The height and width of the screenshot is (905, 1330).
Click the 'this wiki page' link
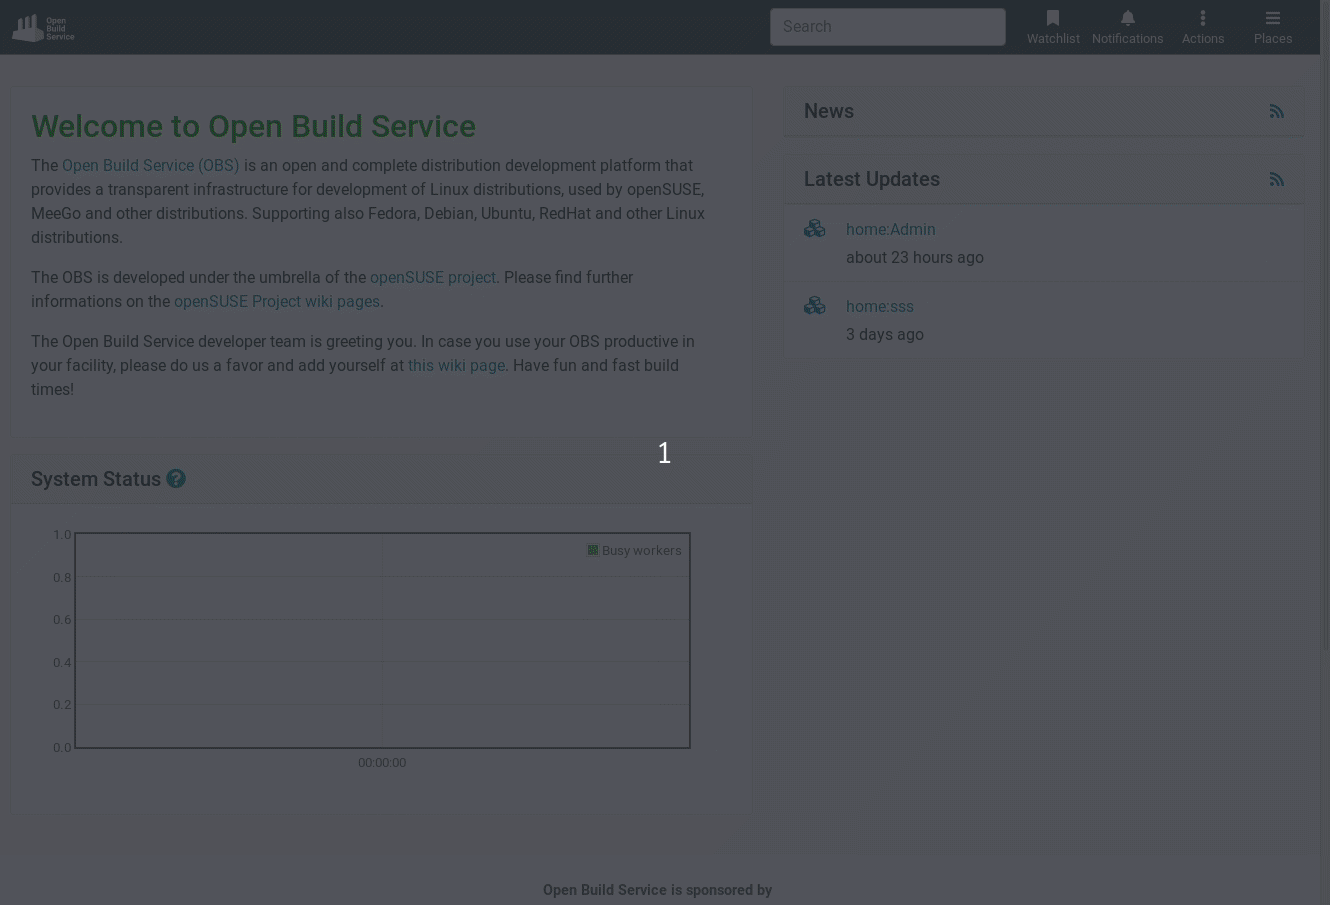[x=456, y=366]
